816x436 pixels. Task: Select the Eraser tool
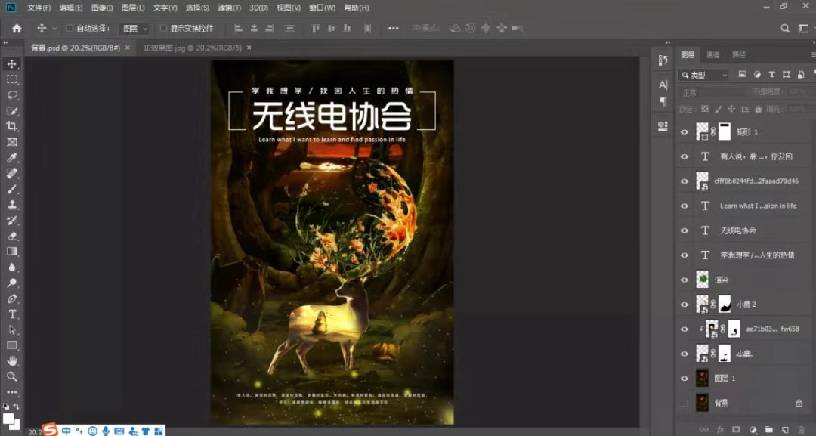click(x=12, y=236)
